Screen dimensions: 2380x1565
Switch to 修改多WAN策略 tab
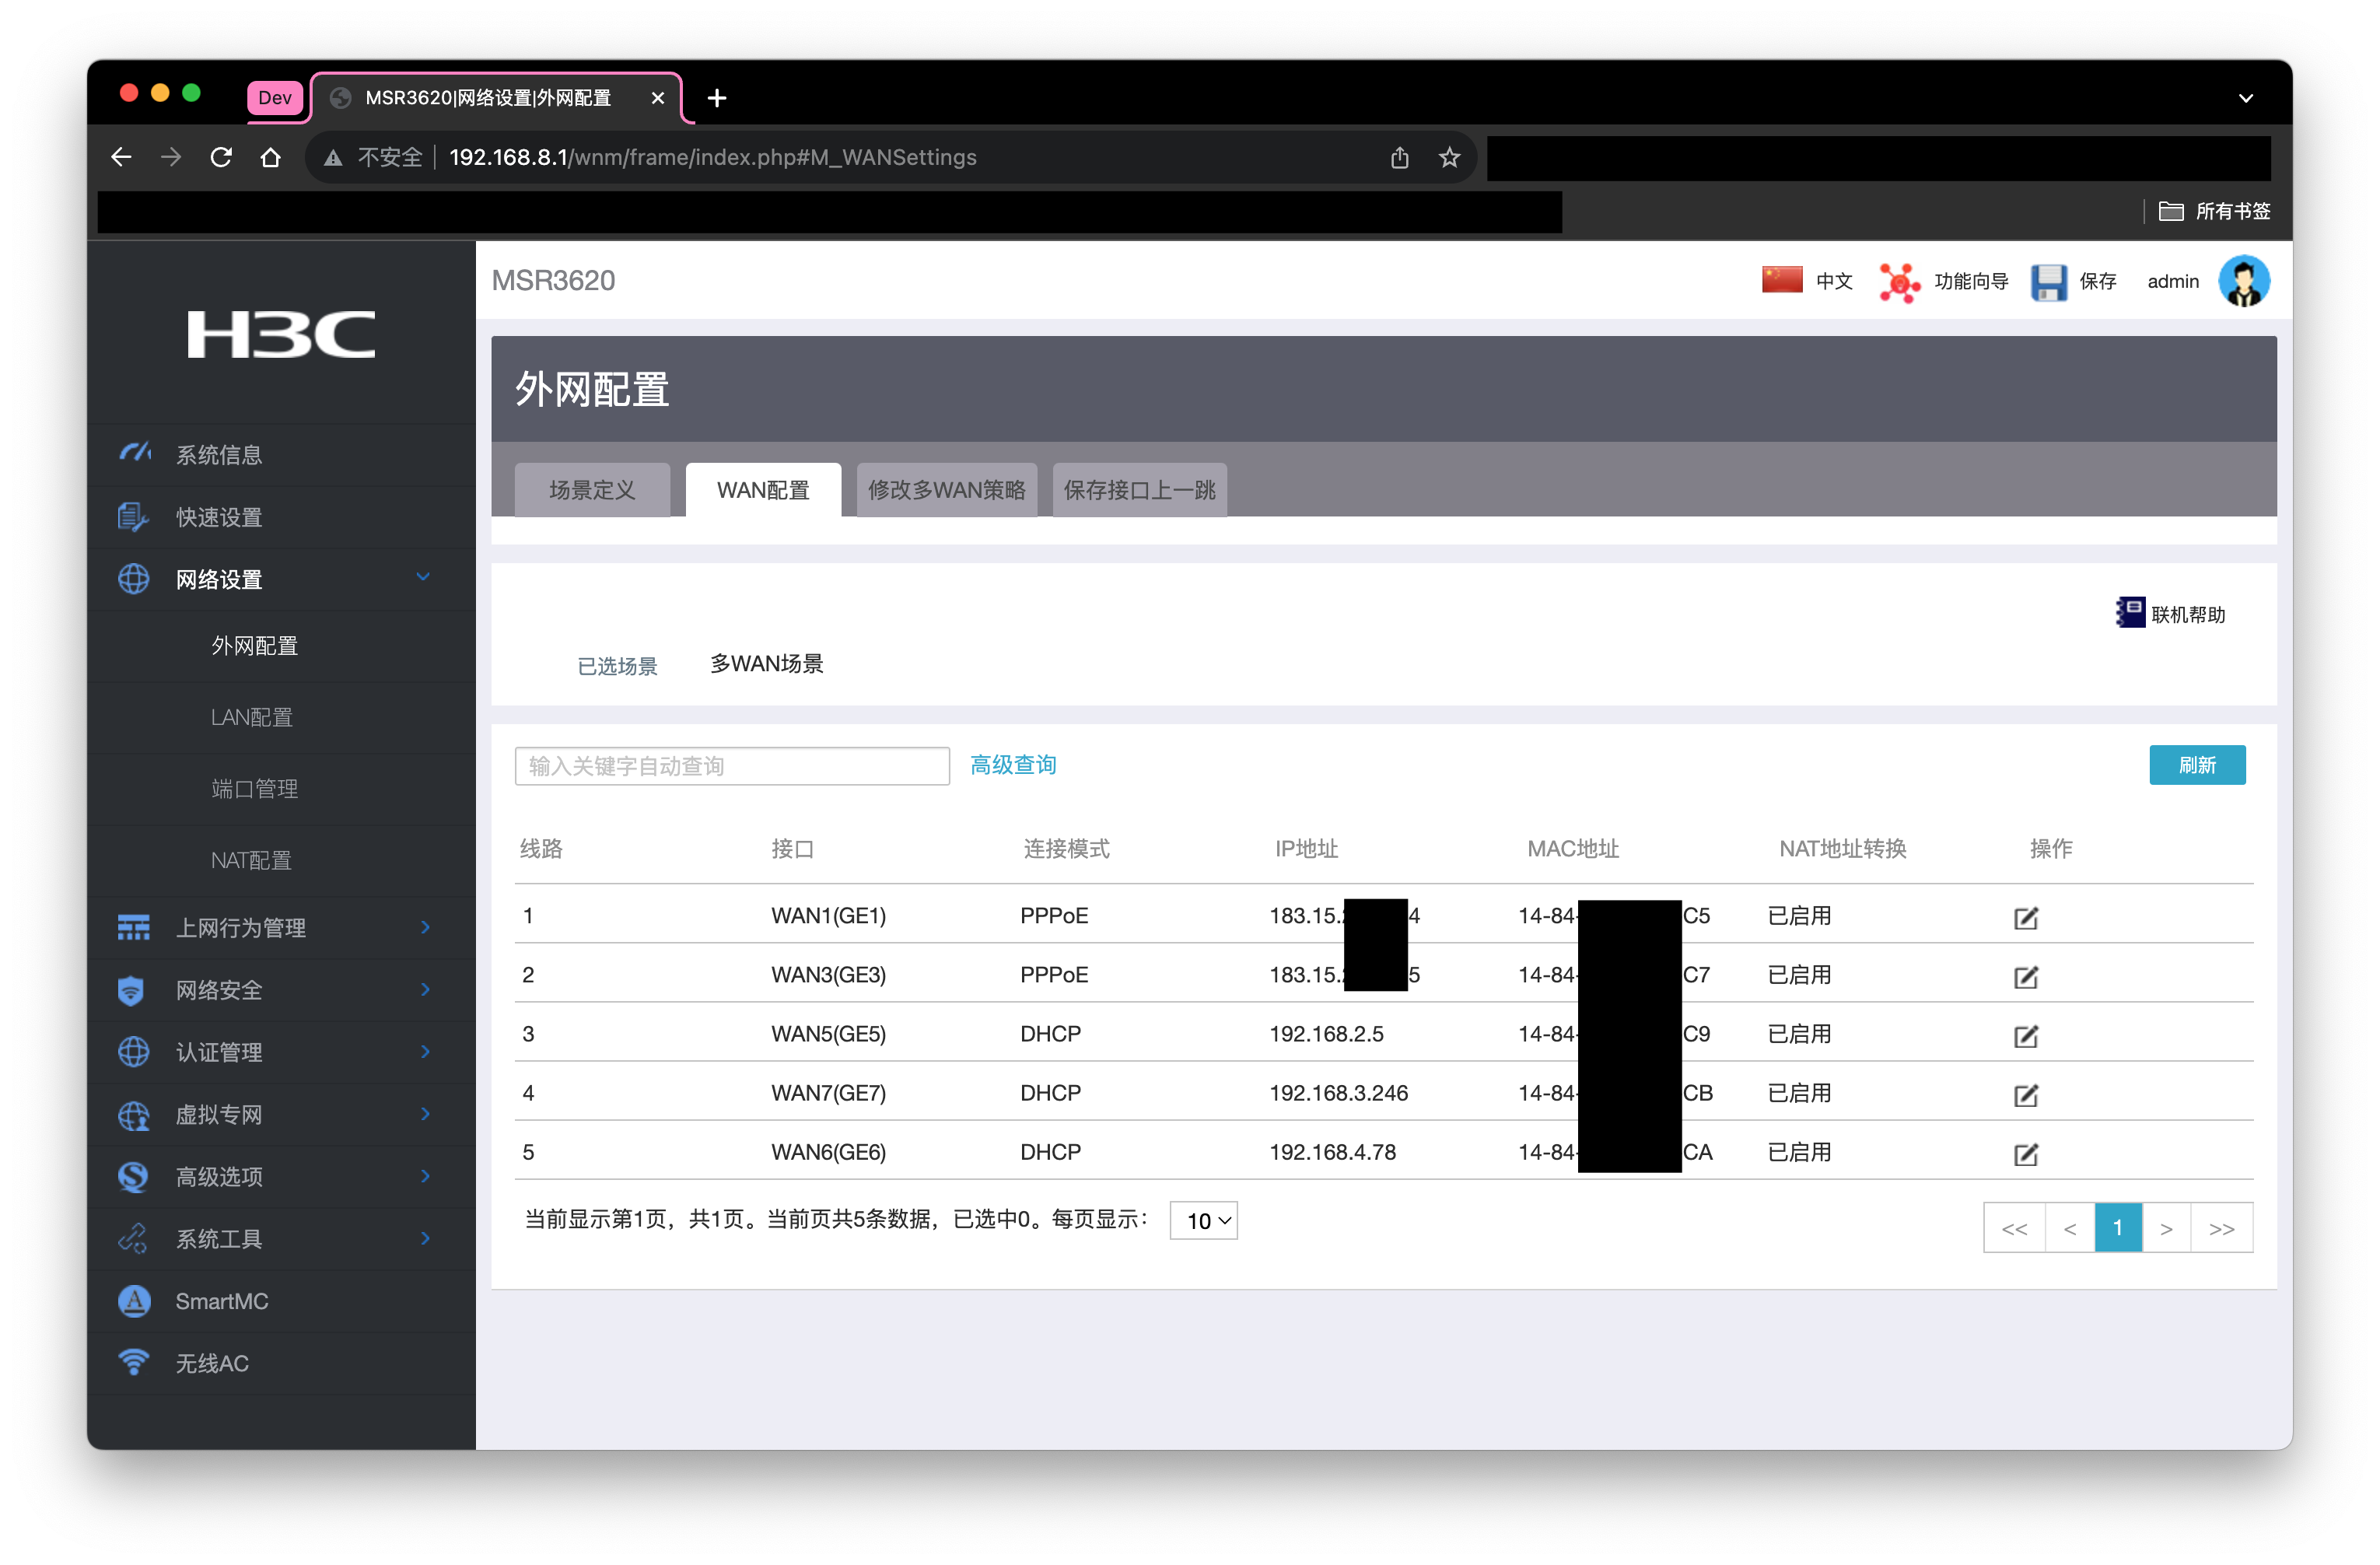click(x=946, y=490)
